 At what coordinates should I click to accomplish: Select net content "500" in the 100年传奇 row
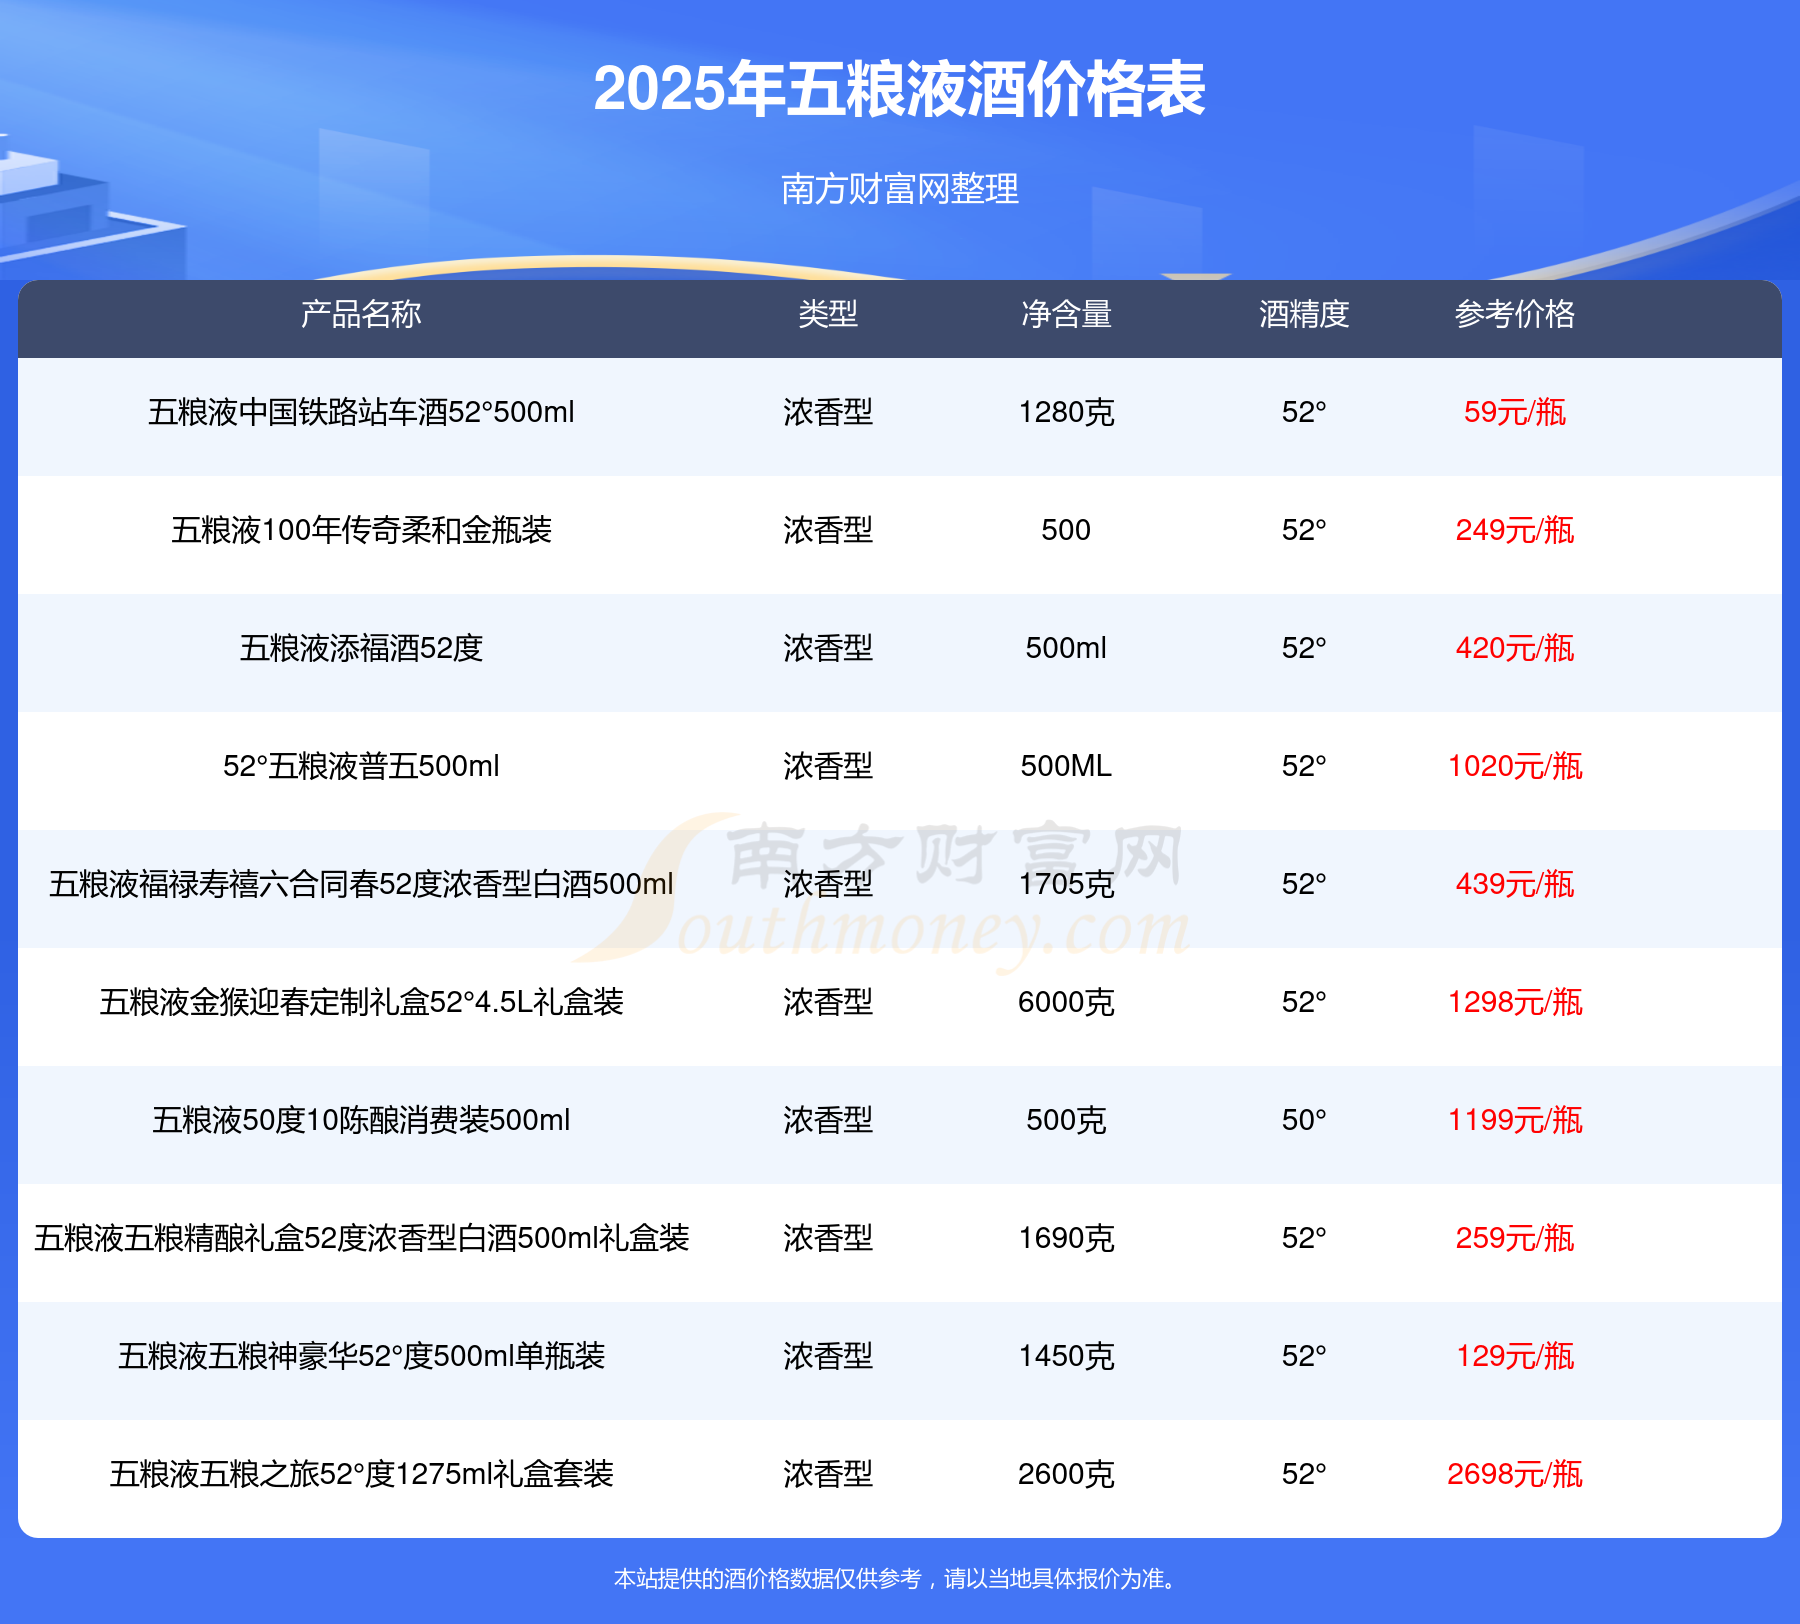click(x=1066, y=530)
